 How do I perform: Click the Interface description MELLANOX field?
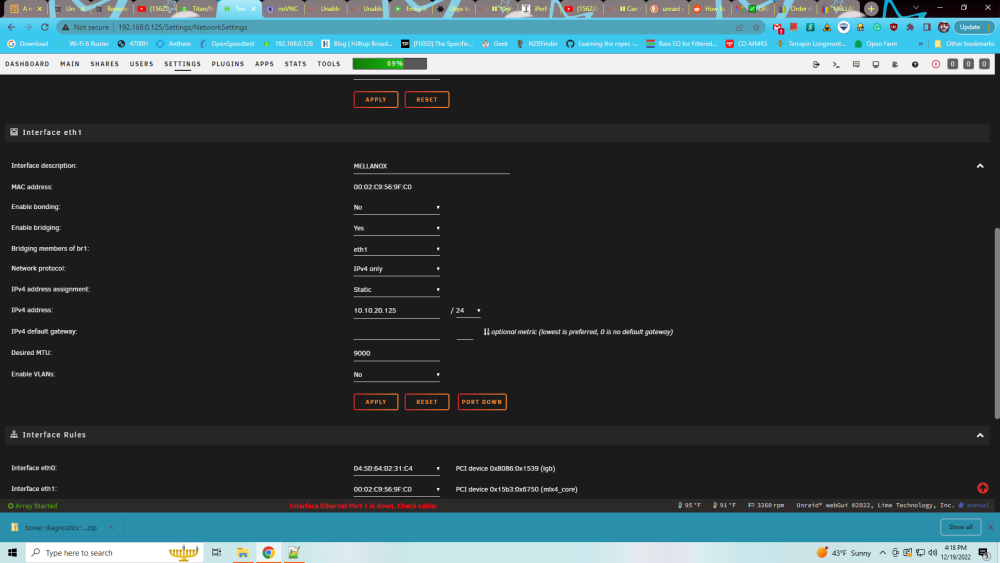431,166
